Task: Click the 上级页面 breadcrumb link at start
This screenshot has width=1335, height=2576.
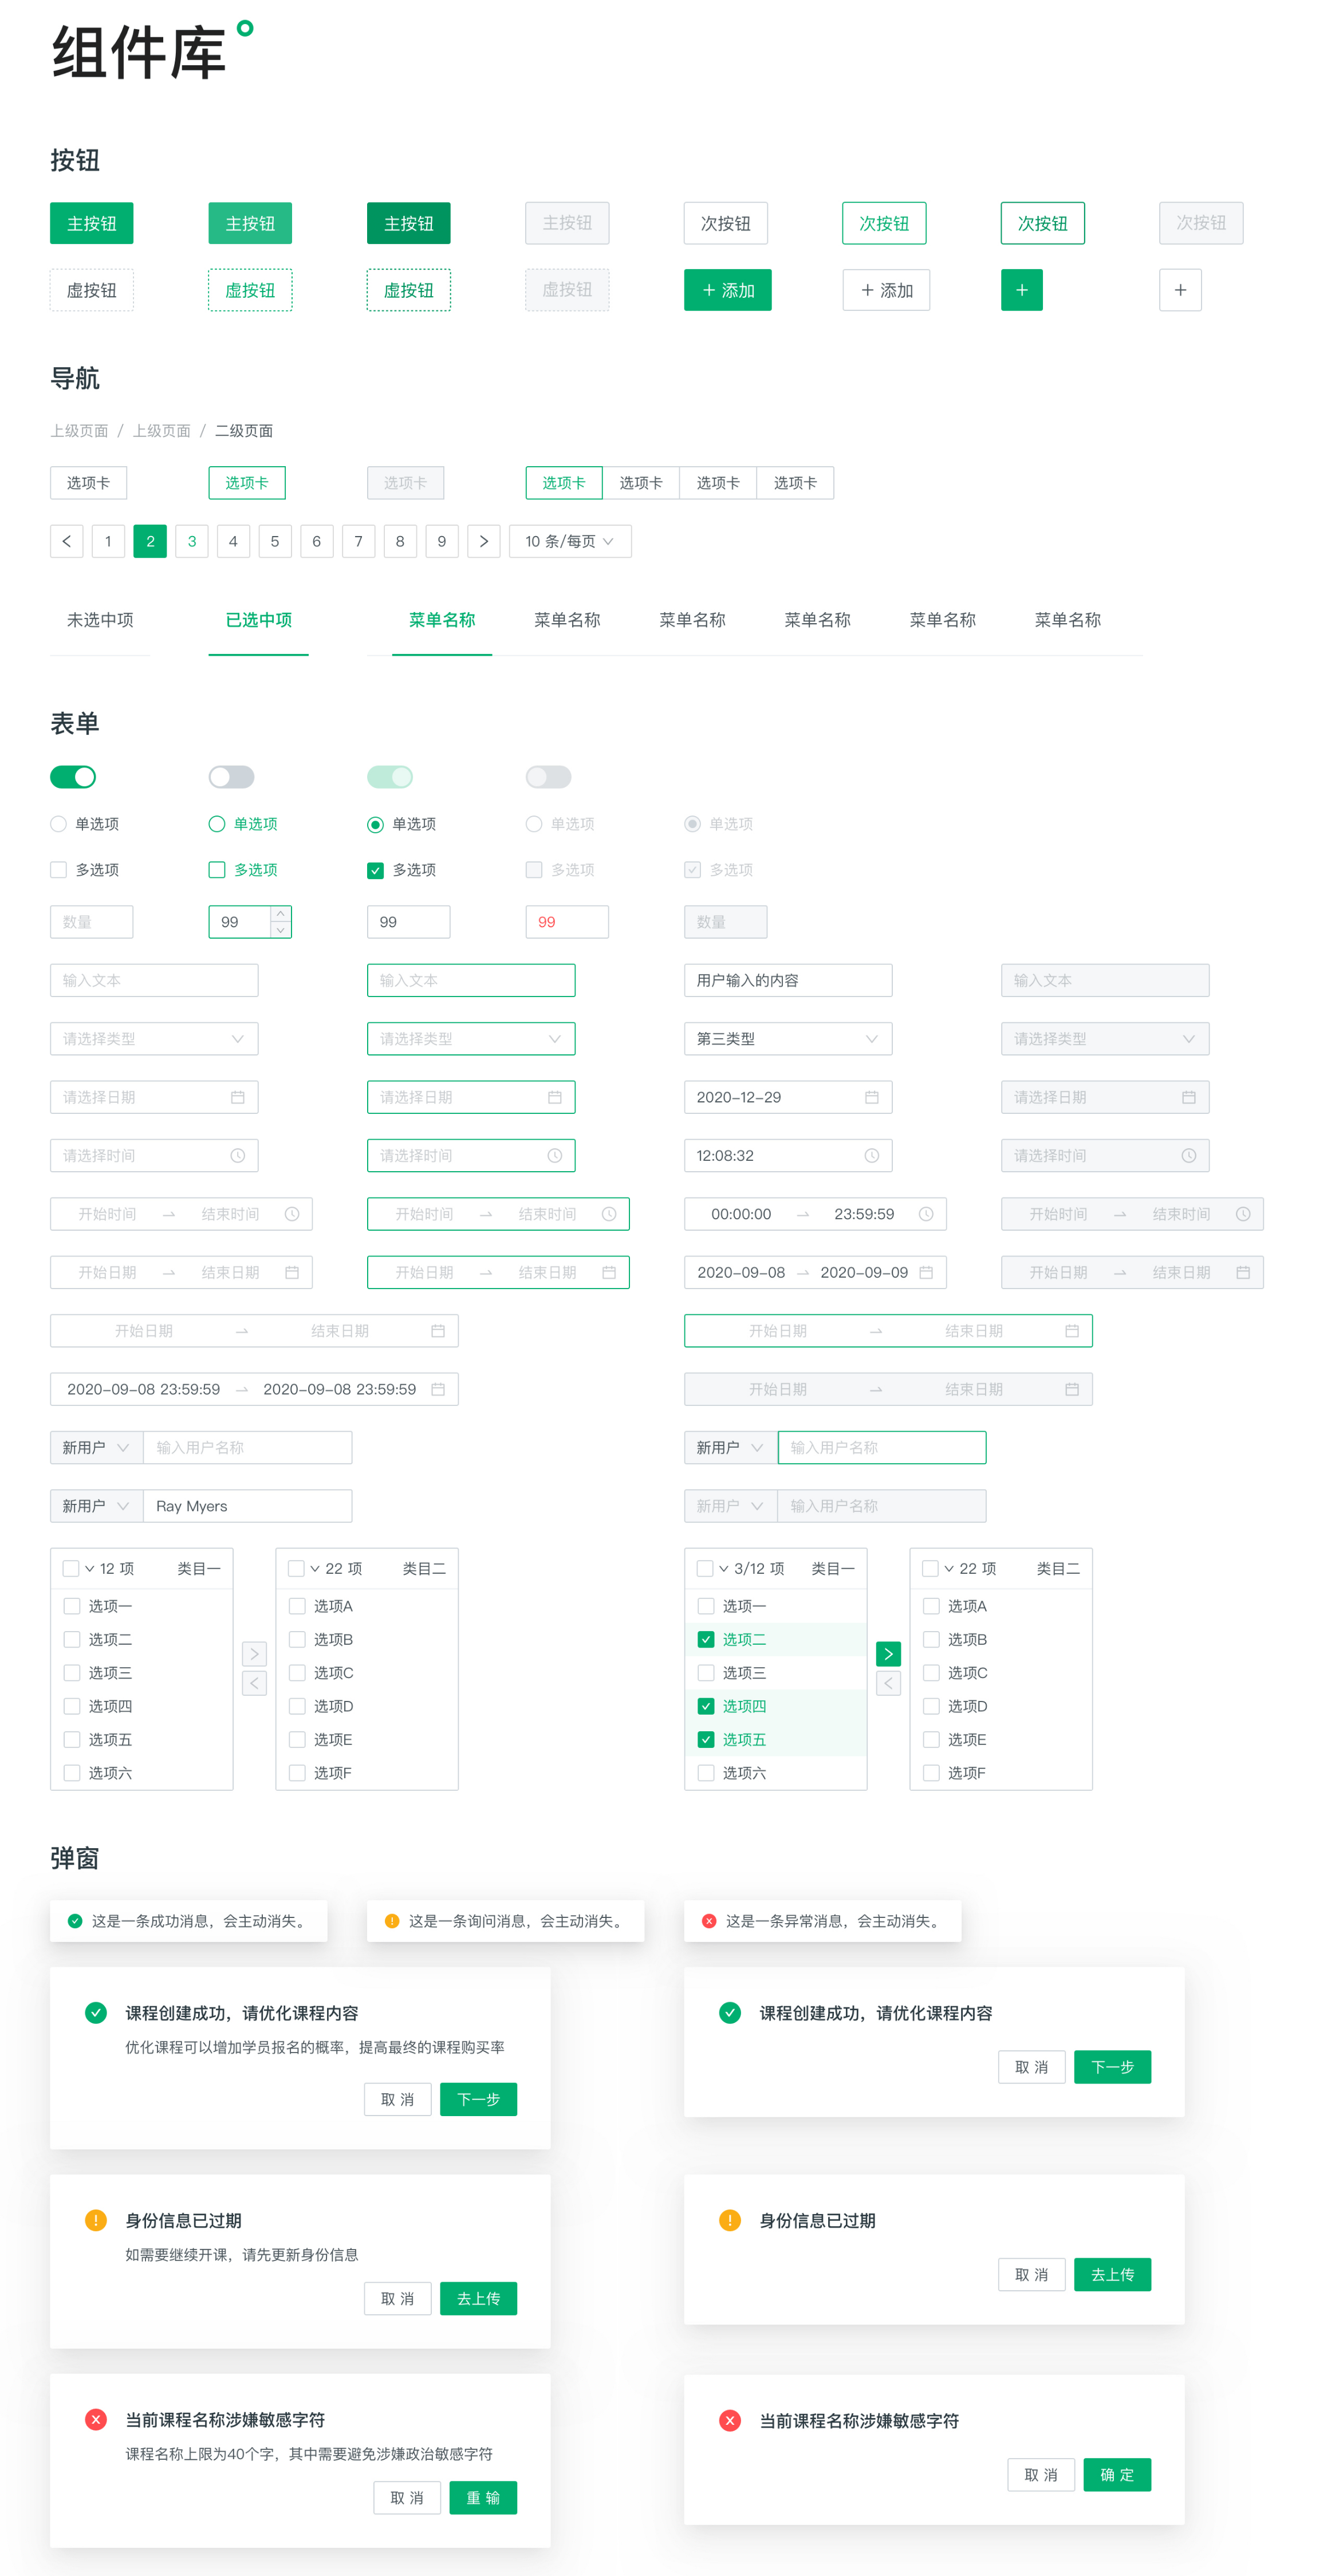Action: (x=79, y=431)
